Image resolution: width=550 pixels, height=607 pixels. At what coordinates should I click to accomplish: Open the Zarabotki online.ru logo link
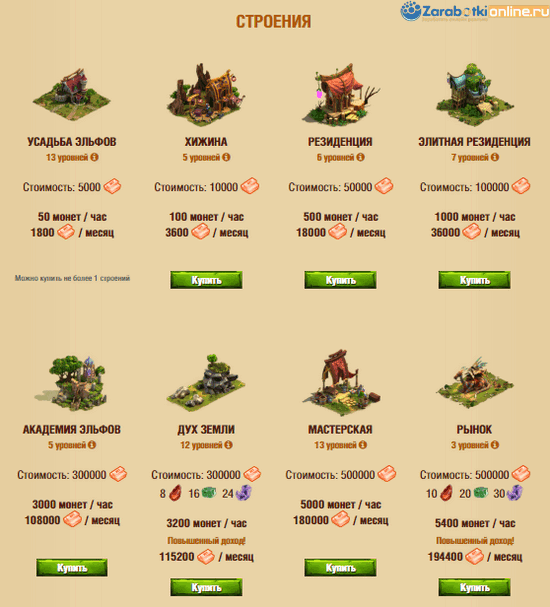[475, 11]
